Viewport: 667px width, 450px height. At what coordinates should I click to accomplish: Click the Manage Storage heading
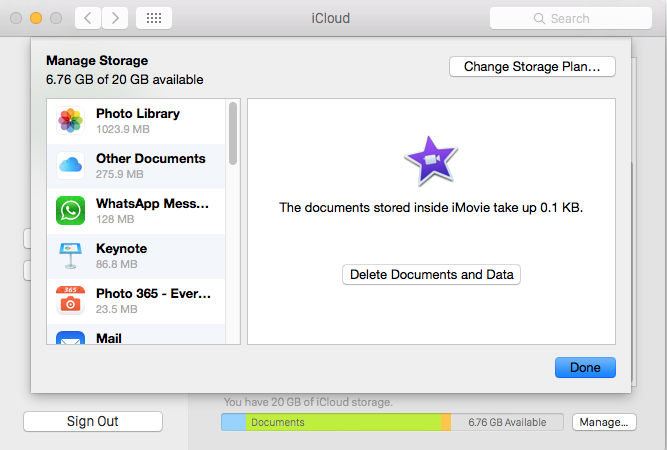(97, 60)
